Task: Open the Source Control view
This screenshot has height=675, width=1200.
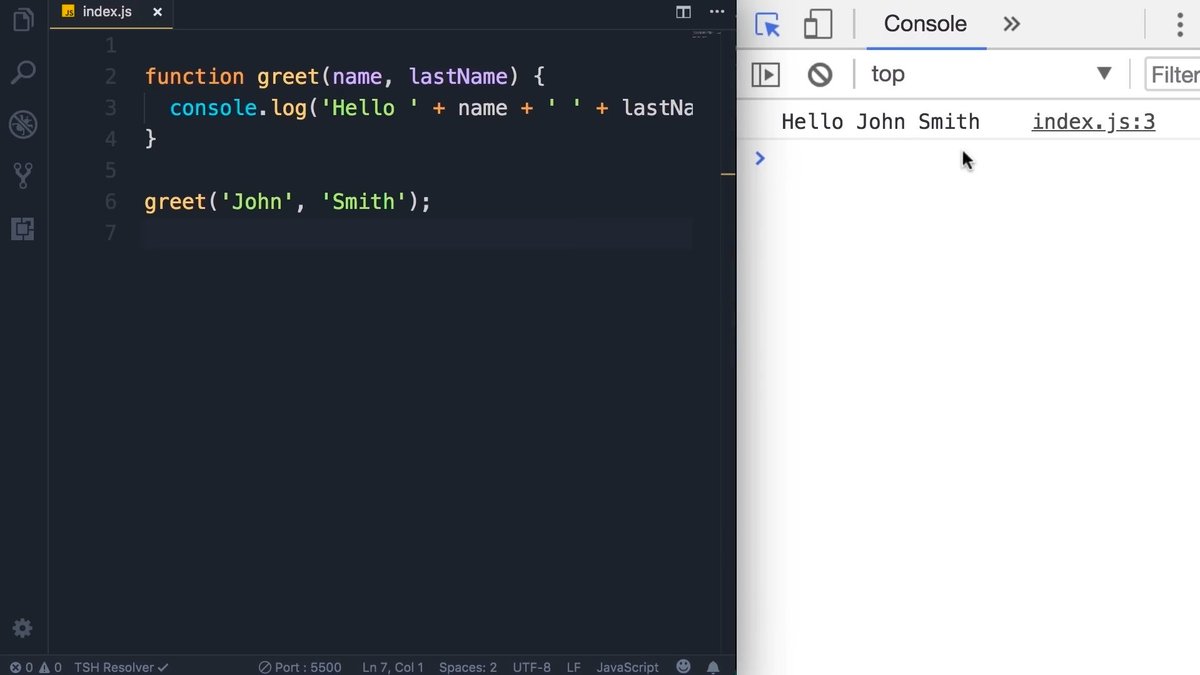Action: point(22,176)
